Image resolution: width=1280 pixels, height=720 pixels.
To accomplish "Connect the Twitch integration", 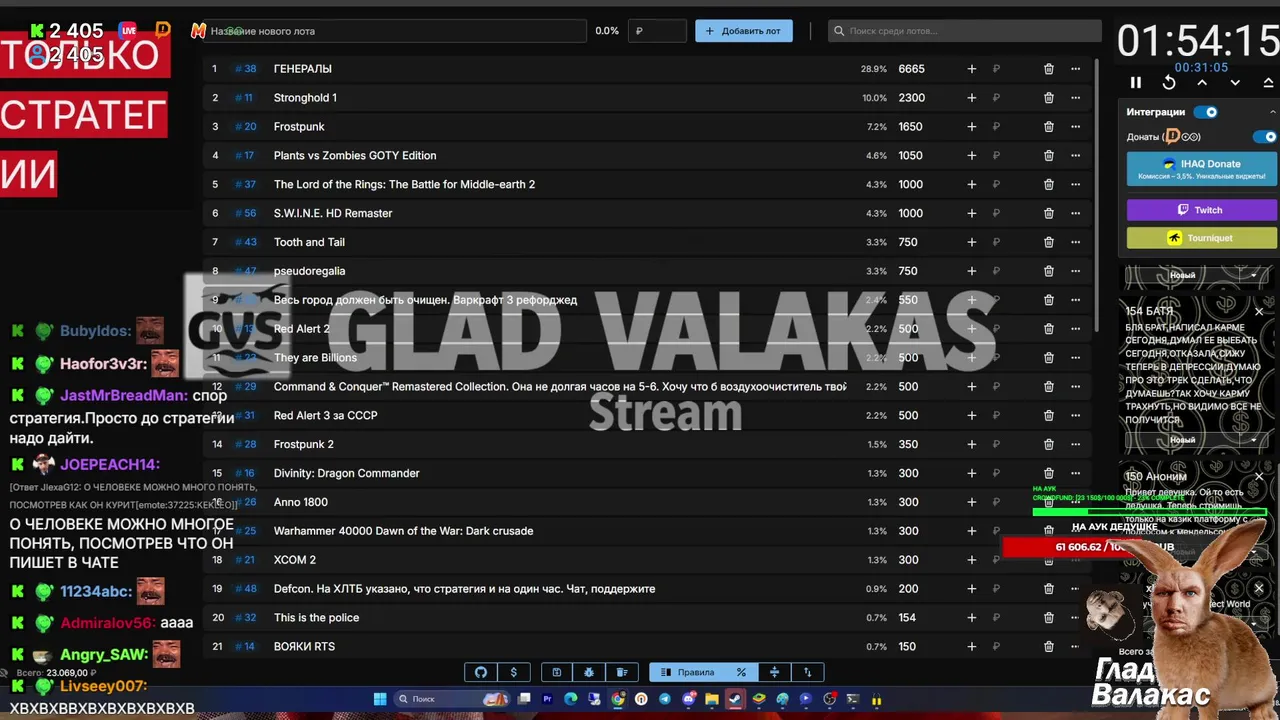I will pyautogui.click(x=1202, y=210).
